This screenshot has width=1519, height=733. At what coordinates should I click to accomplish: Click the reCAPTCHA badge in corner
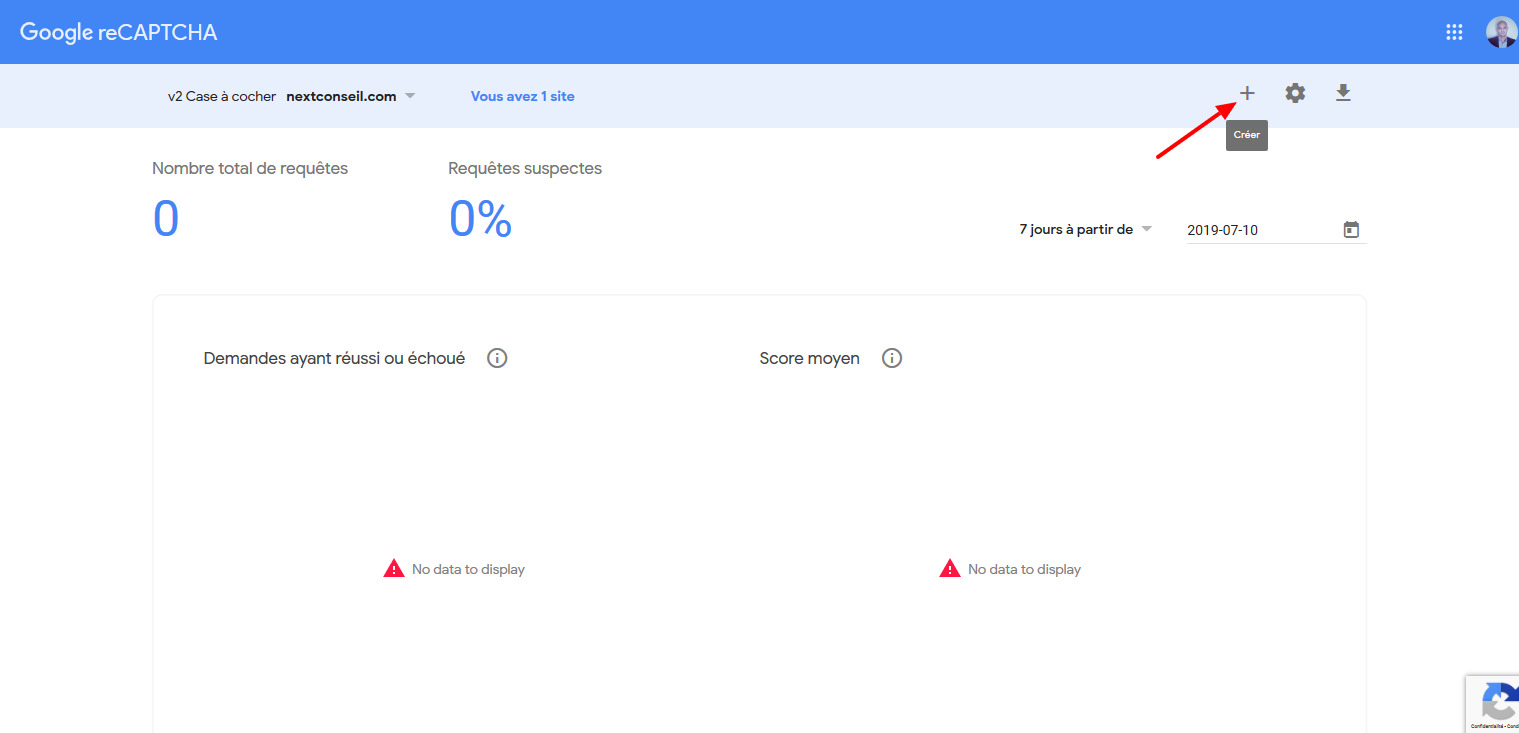click(1492, 703)
